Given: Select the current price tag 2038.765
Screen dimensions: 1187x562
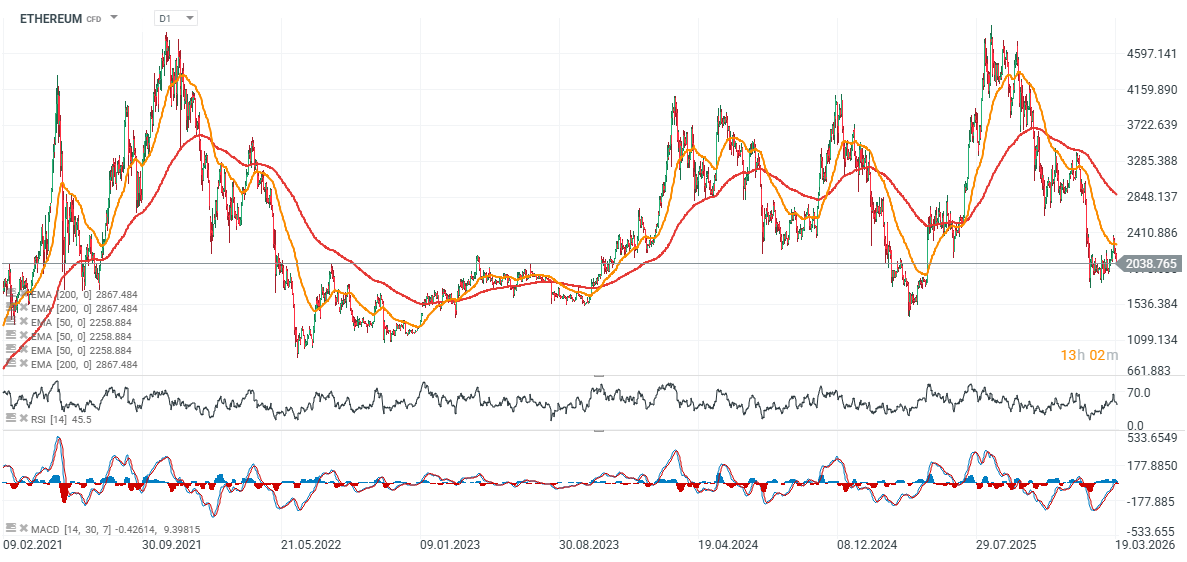Looking at the screenshot, I should click(x=1148, y=264).
